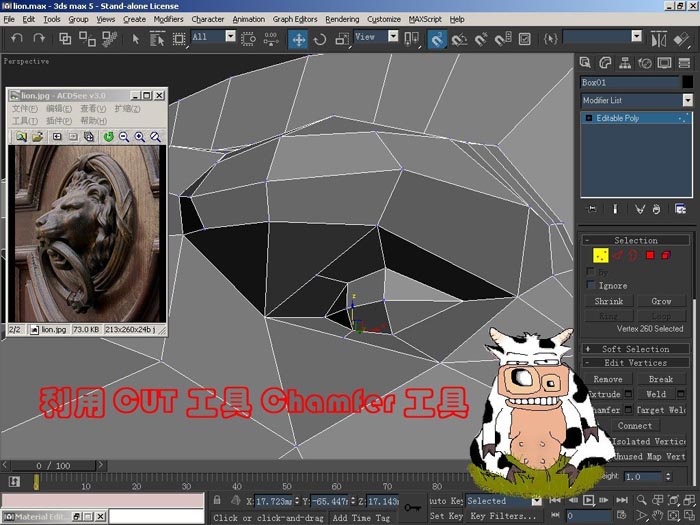Click Configure Modifier Sets icon

[x=680, y=209]
